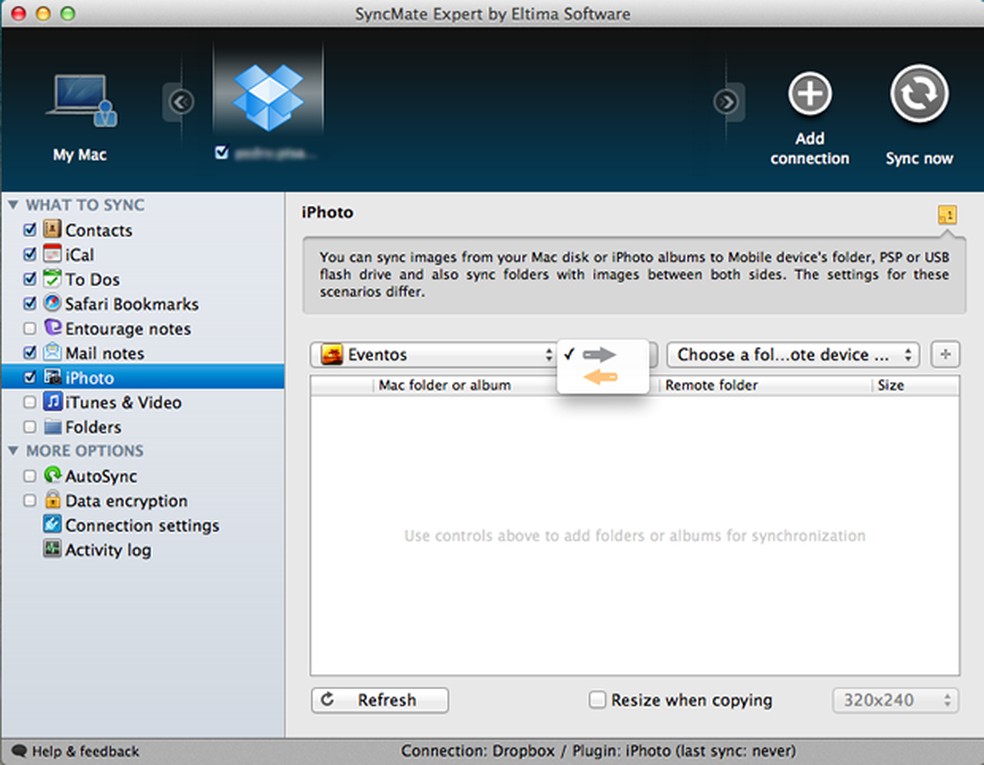Image resolution: width=984 pixels, height=765 pixels.
Task: Click the Eventos album thumbnail icon
Action: 331,354
